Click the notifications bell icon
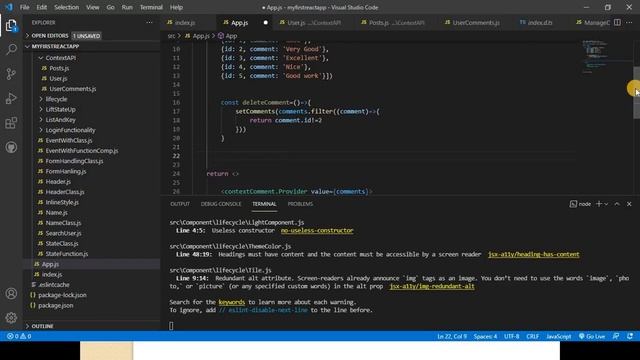The height and width of the screenshot is (360, 640). pos(630,336)
